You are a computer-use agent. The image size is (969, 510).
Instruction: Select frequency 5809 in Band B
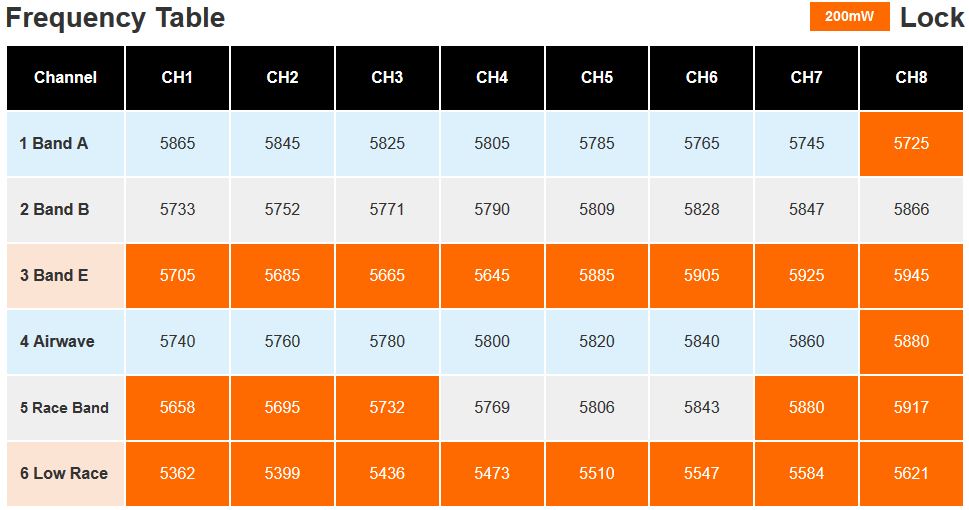pos(597,210)
